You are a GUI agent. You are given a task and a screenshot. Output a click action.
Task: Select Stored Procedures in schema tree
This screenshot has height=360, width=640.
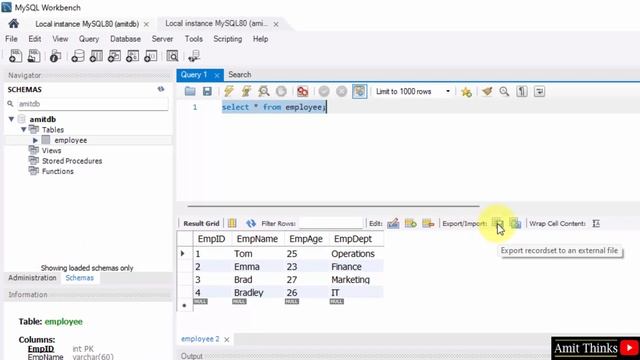point(72,161)
